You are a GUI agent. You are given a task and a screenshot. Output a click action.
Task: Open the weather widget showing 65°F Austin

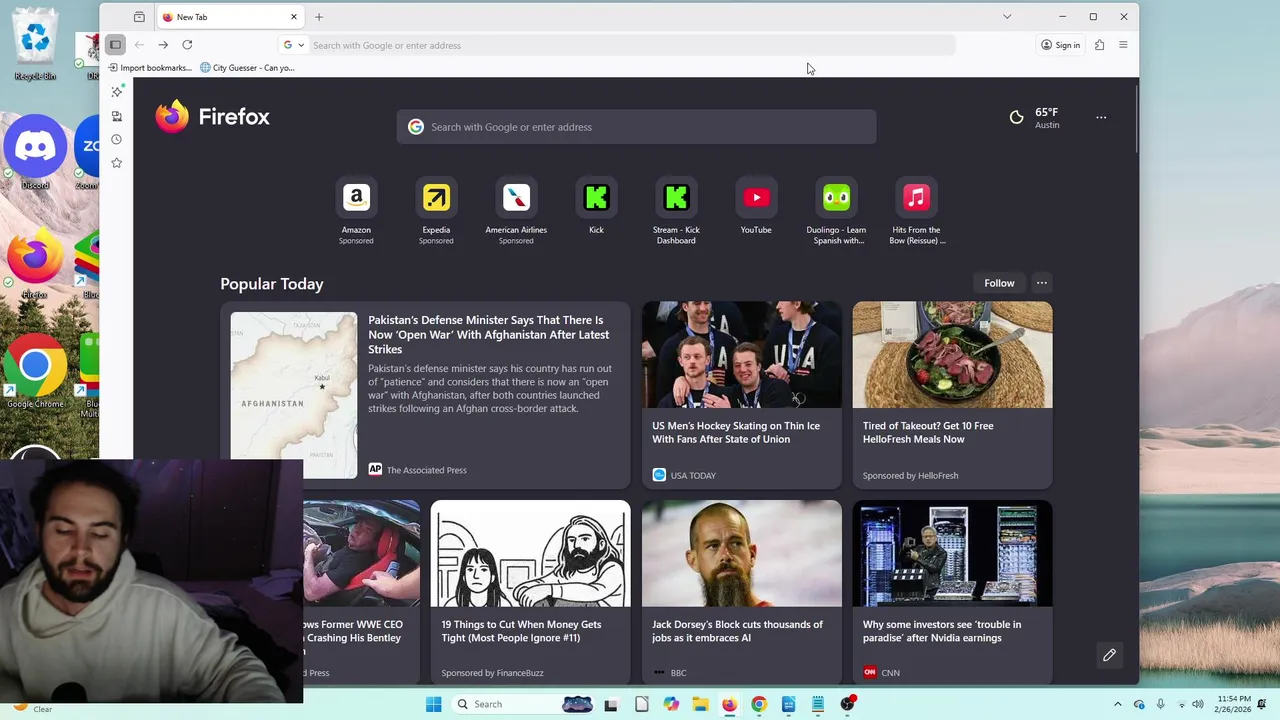1034,118
